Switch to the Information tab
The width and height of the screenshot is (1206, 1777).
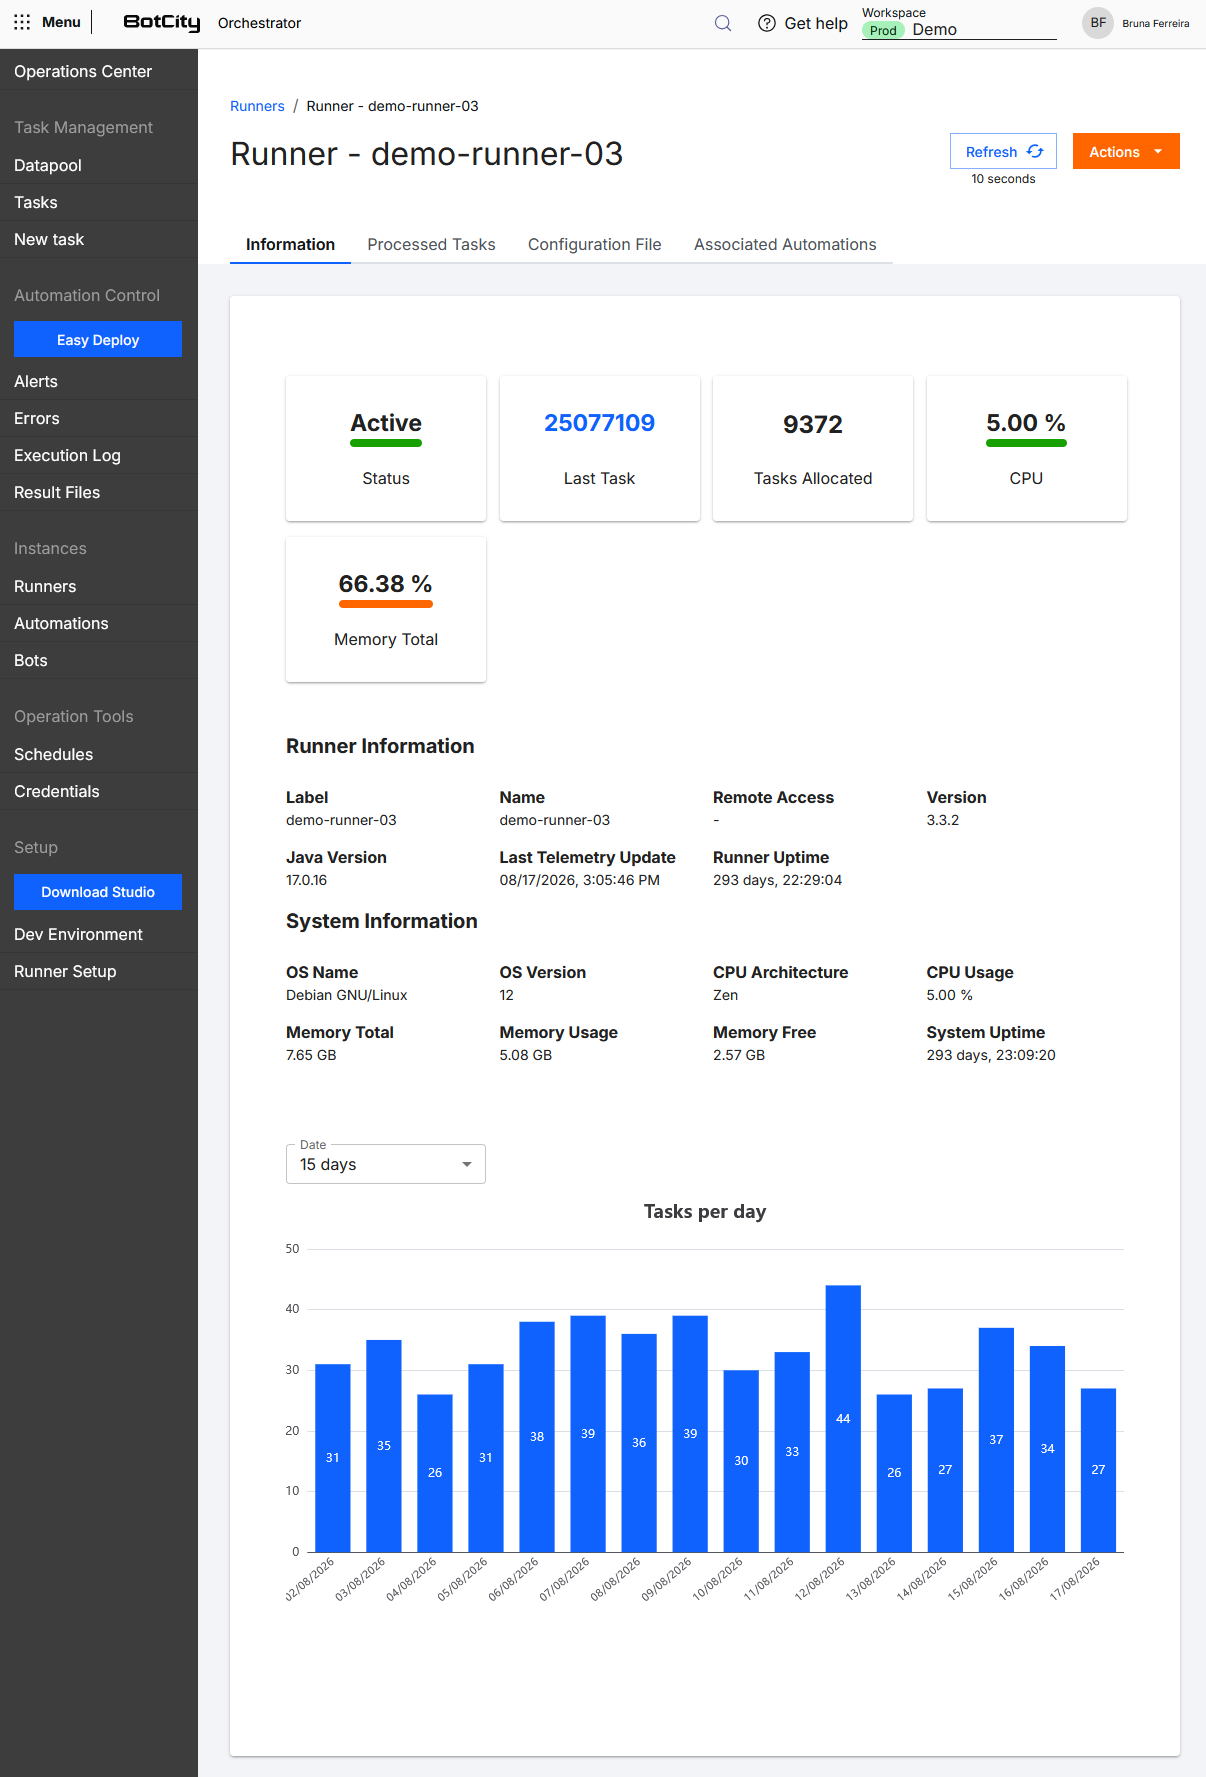point(290,244)
